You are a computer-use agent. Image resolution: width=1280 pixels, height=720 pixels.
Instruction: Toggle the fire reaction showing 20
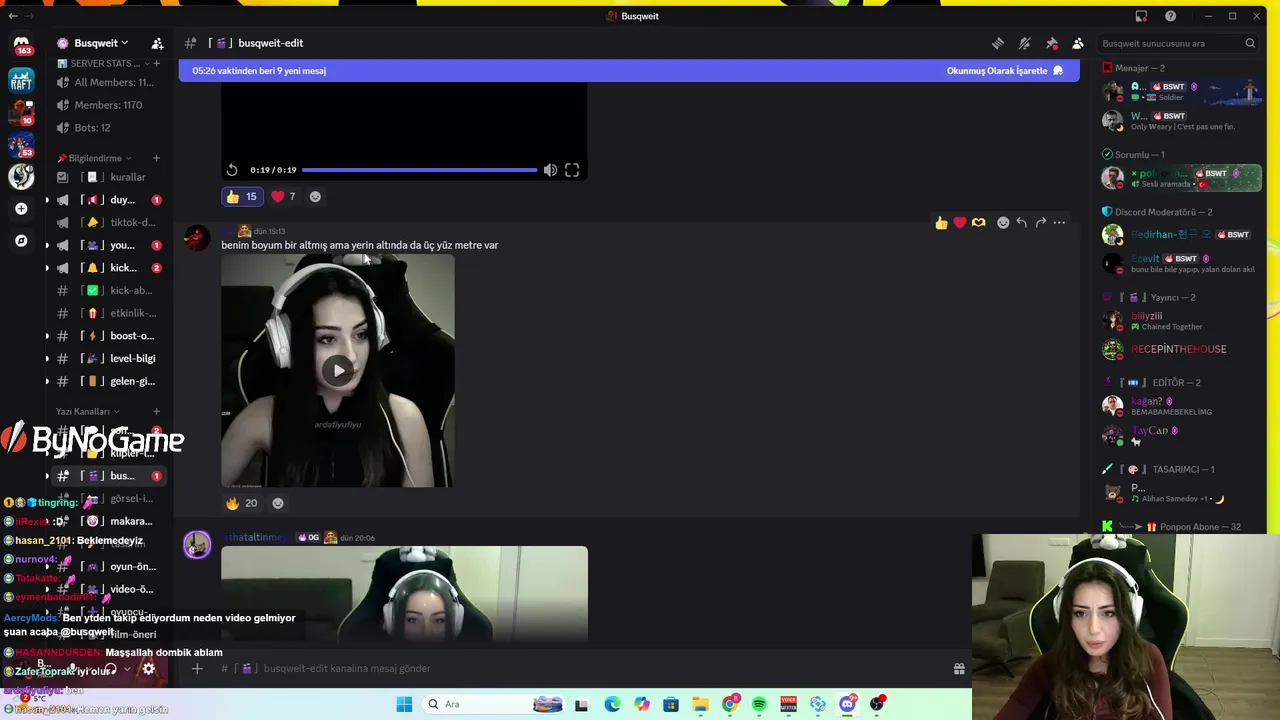[x=242, y=503]
